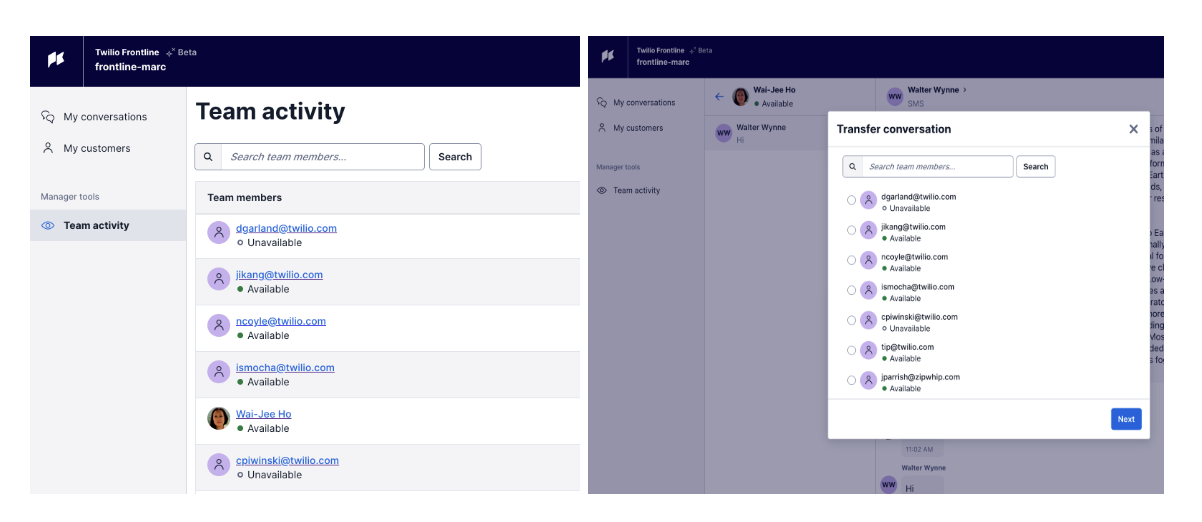Click the Beta sparkle icon in left header
This screenshot has height=522, width=1202.
pyautogui.click(x=171, y=52)
